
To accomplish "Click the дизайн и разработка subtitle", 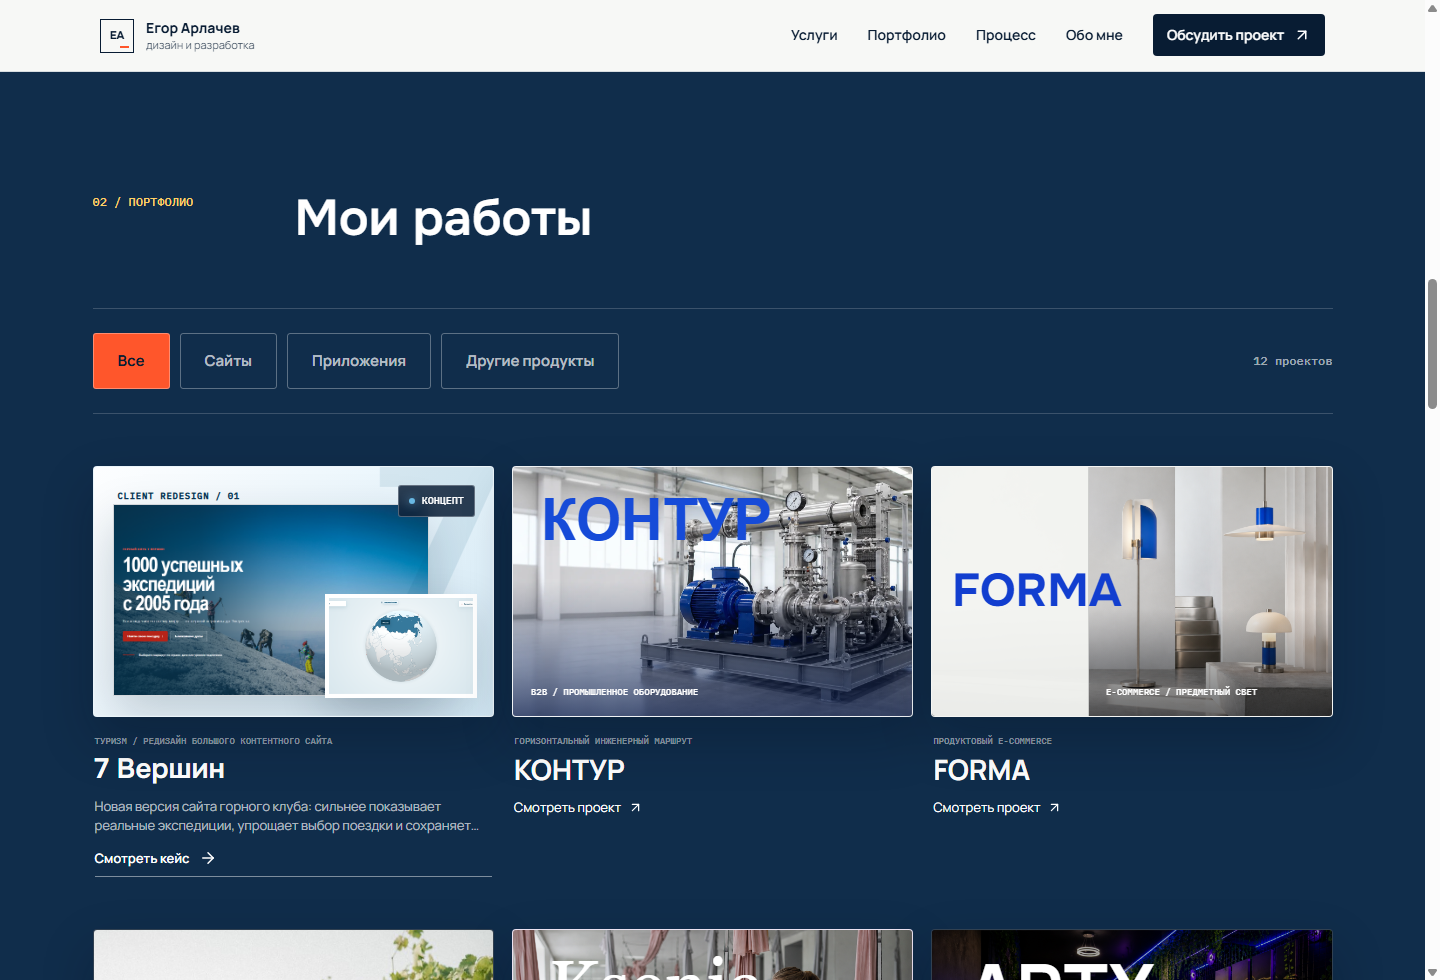I will pos(200,45).
